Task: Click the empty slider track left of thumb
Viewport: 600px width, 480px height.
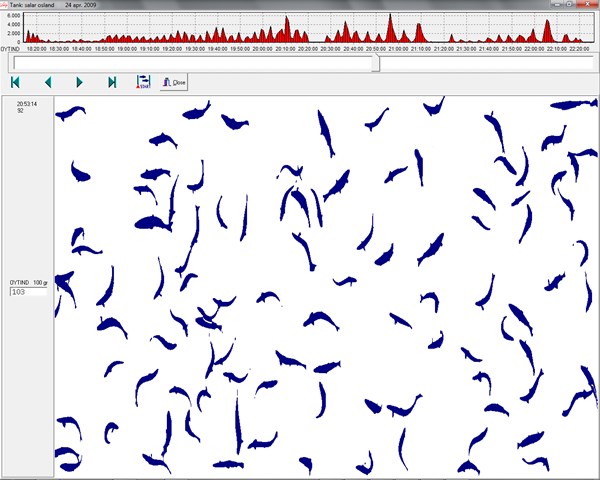Action: (190, 63)
